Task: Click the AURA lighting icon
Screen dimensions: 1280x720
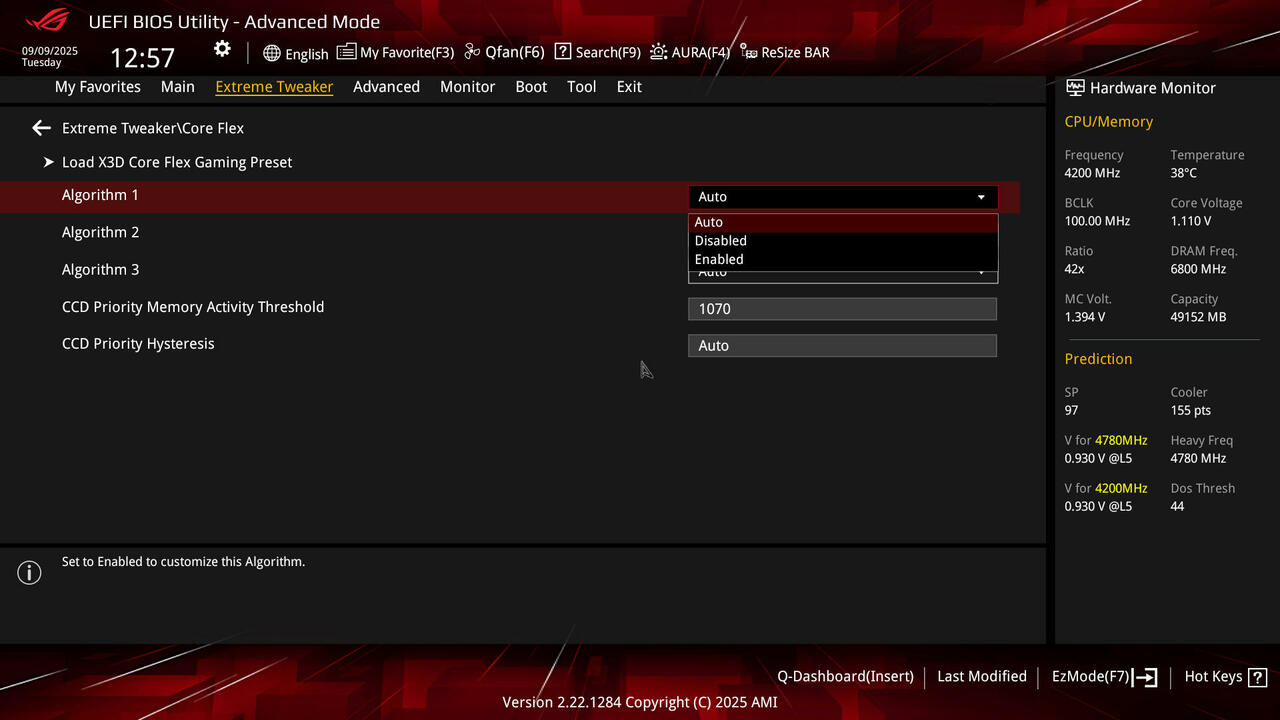Action: [659, 52]
